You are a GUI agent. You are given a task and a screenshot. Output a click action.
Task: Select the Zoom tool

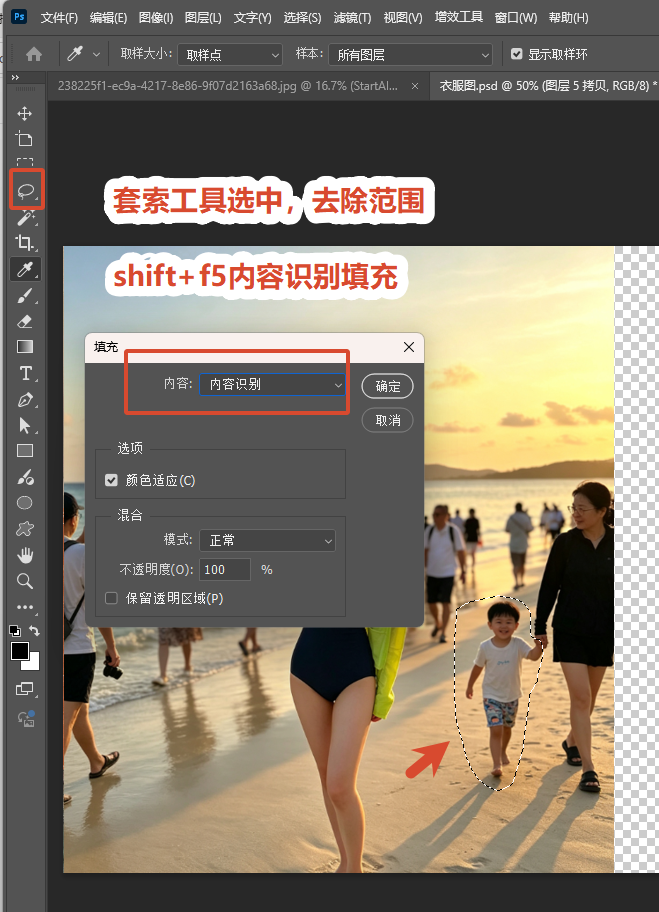[x=24, y=581]
